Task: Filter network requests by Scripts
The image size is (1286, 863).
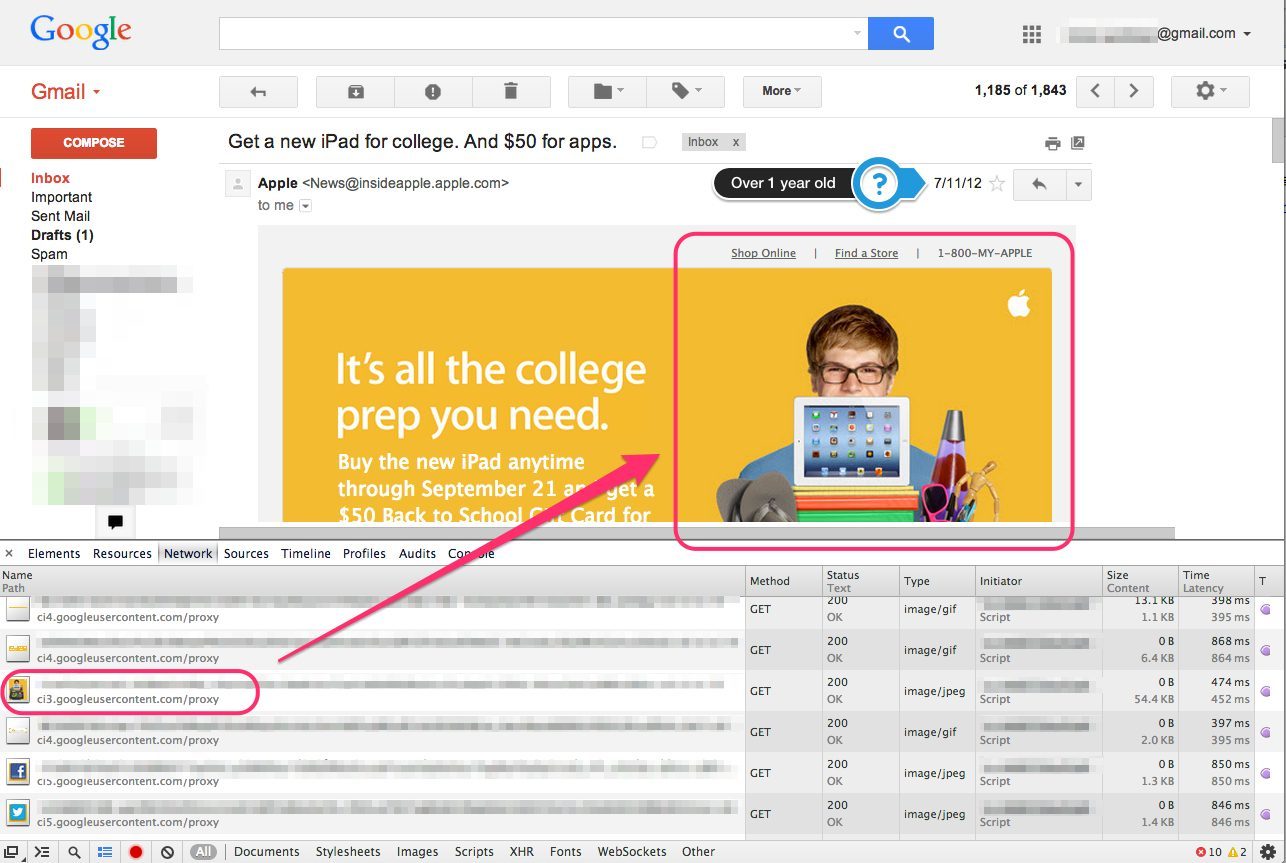Action: click(474, 852)
